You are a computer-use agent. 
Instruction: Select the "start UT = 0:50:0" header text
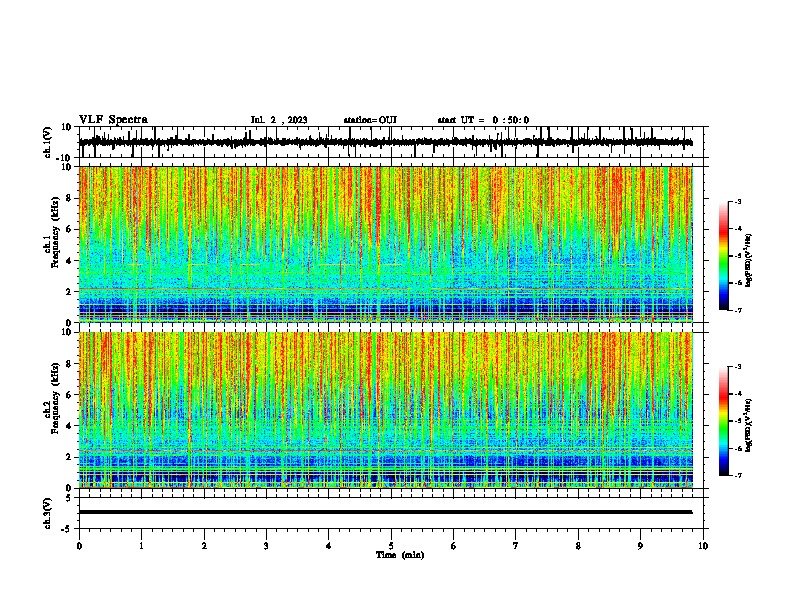[483, 120]
